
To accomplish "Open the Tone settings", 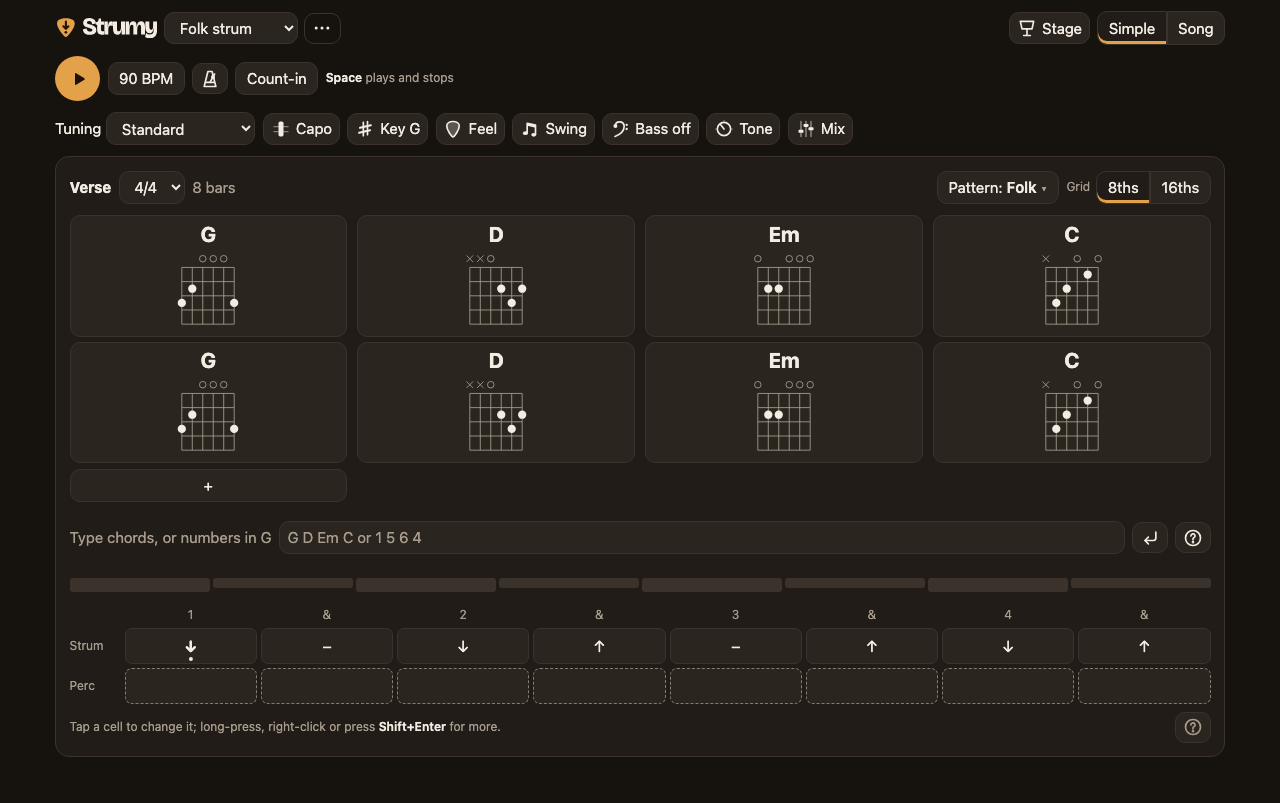I will (x=744, y=129).
